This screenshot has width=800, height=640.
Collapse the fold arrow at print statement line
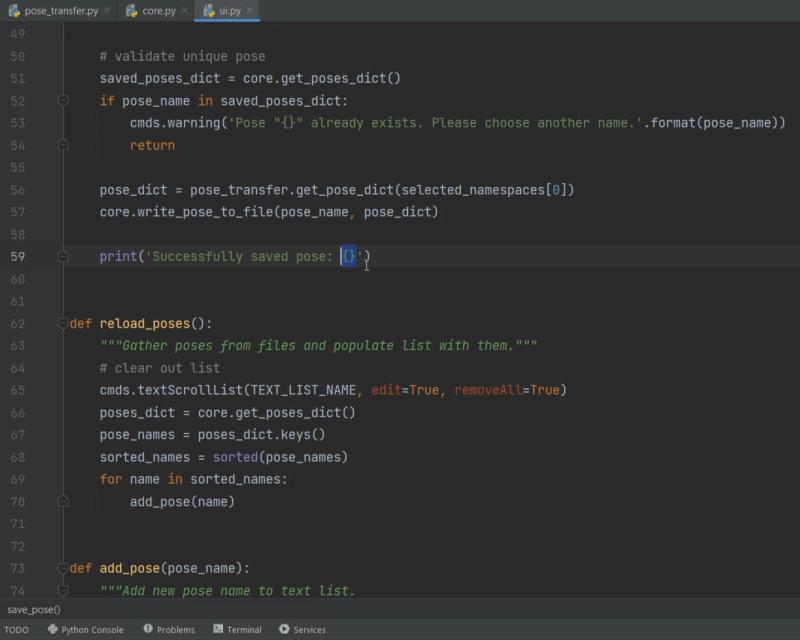[63, 256]
